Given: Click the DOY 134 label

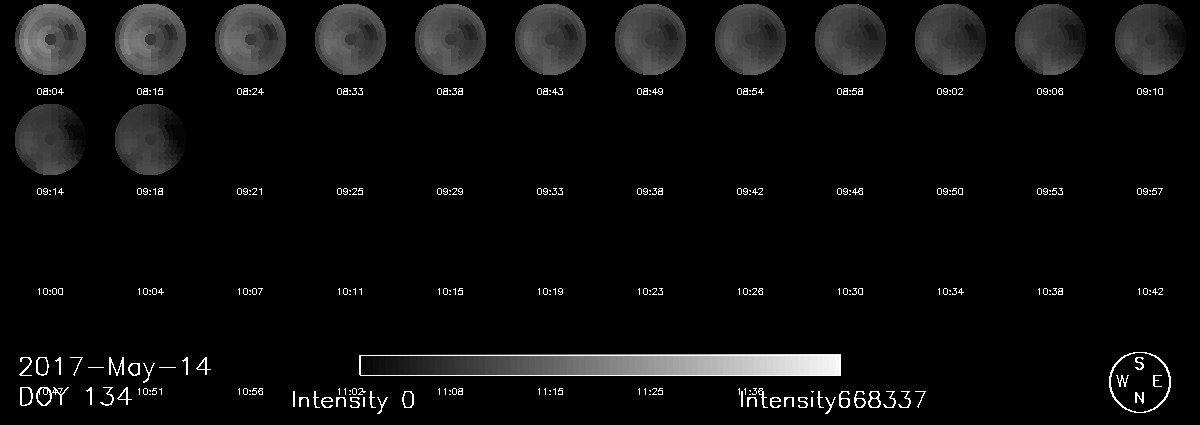Looking at the screenshot, I should click(76, 397).
